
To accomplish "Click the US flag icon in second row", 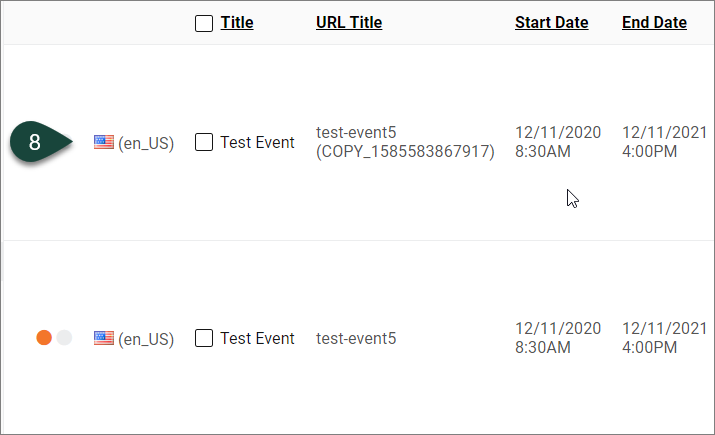I will [103, 339].
